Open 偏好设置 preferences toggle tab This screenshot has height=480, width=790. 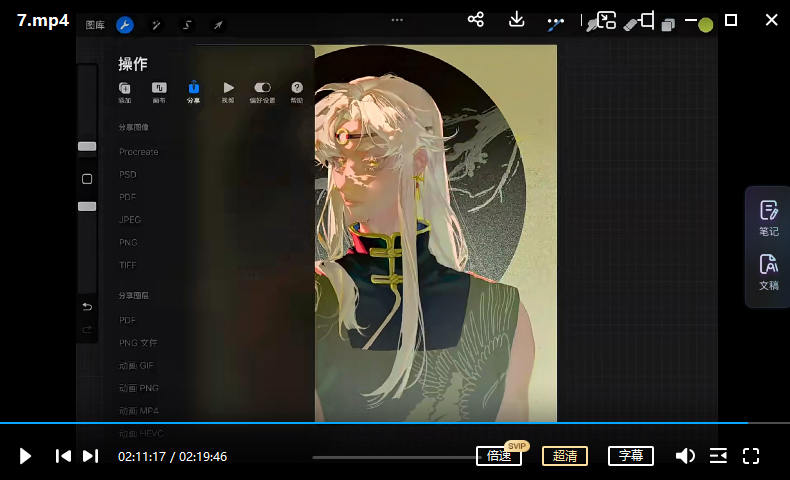tap(262, 93)
